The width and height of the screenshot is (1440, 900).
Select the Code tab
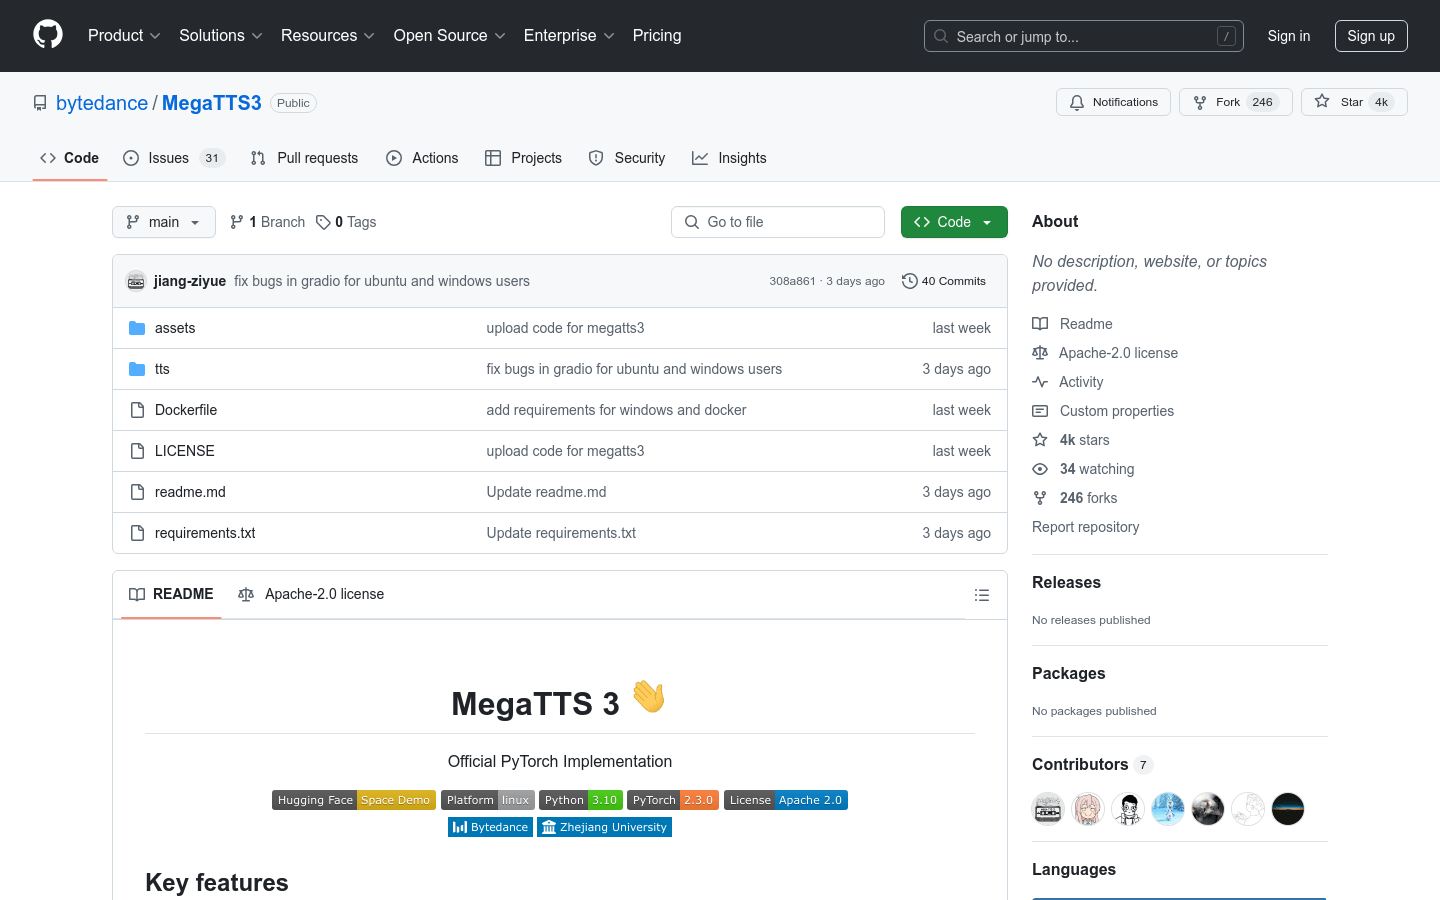coord(69,158)
